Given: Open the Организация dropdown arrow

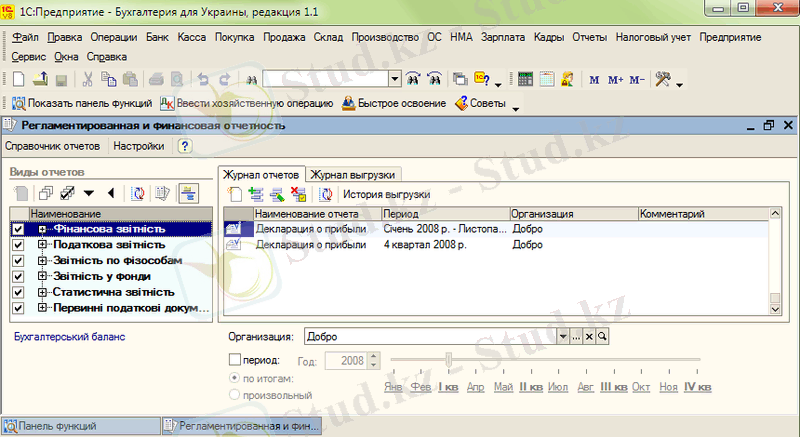Looking at the screenshot, I should coord(562,337).
